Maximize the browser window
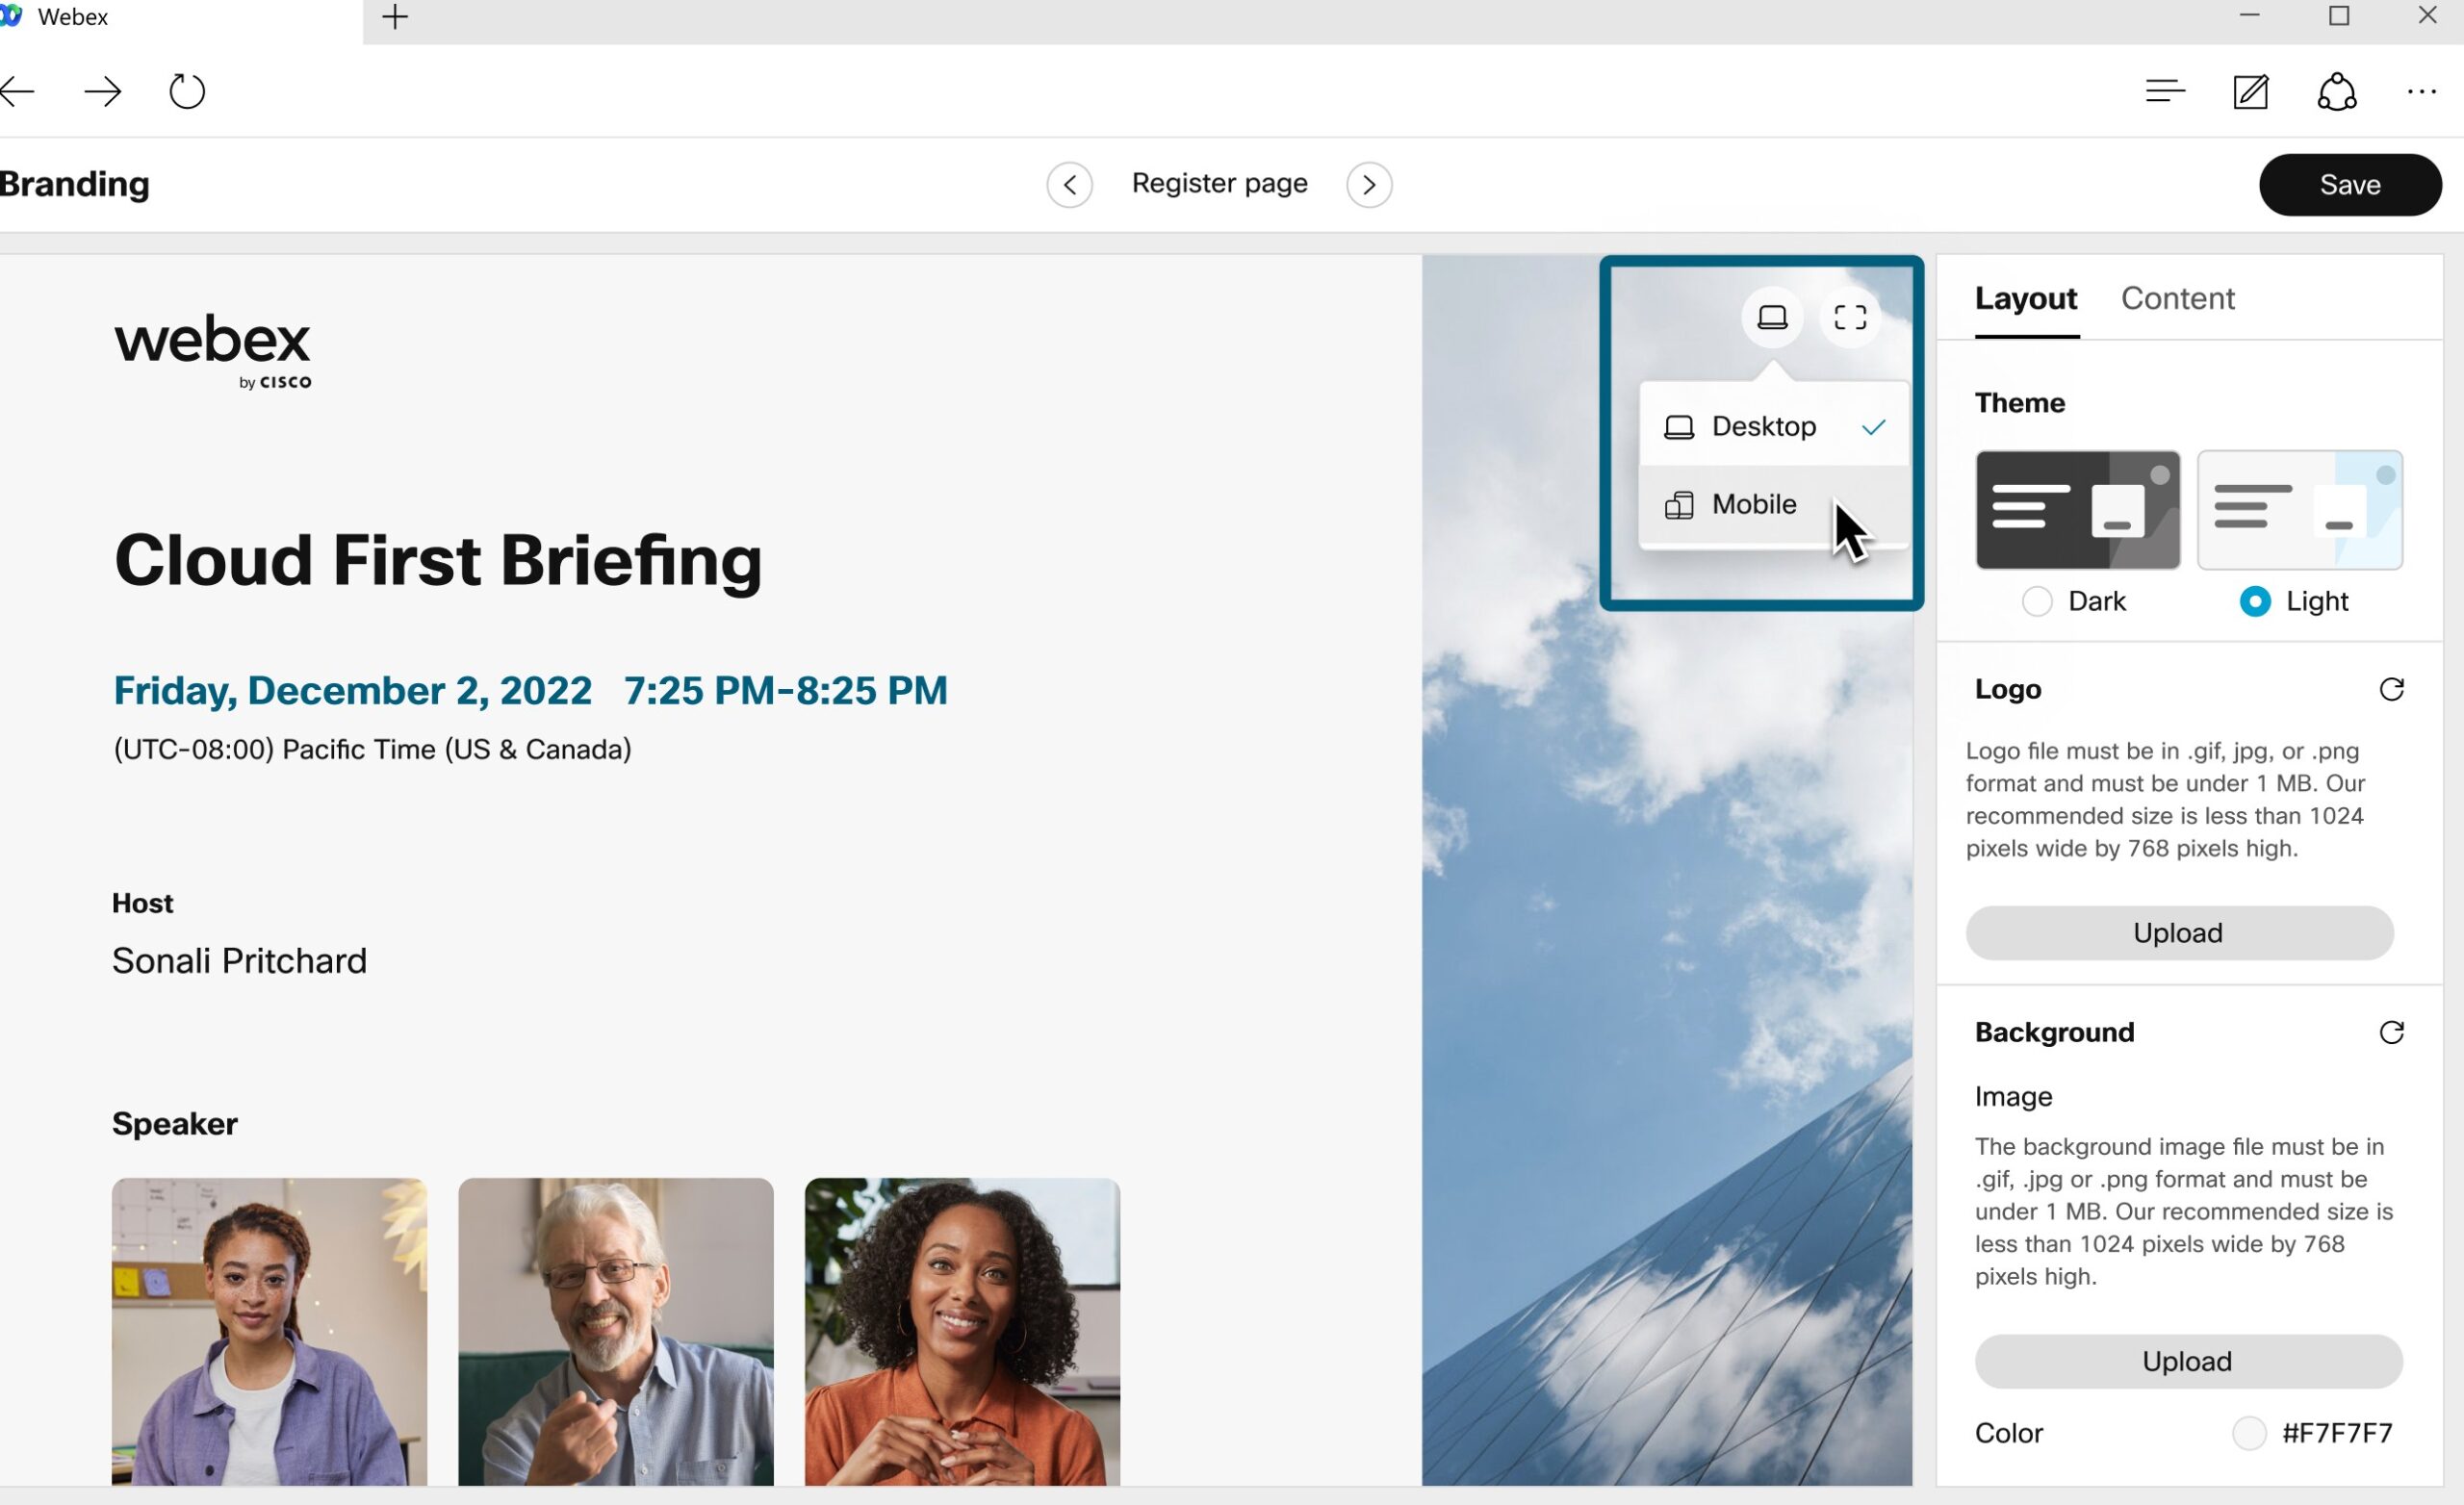Viewport: 2464px width, 1505px height. pyautogui.click(x=2339, y=16)
